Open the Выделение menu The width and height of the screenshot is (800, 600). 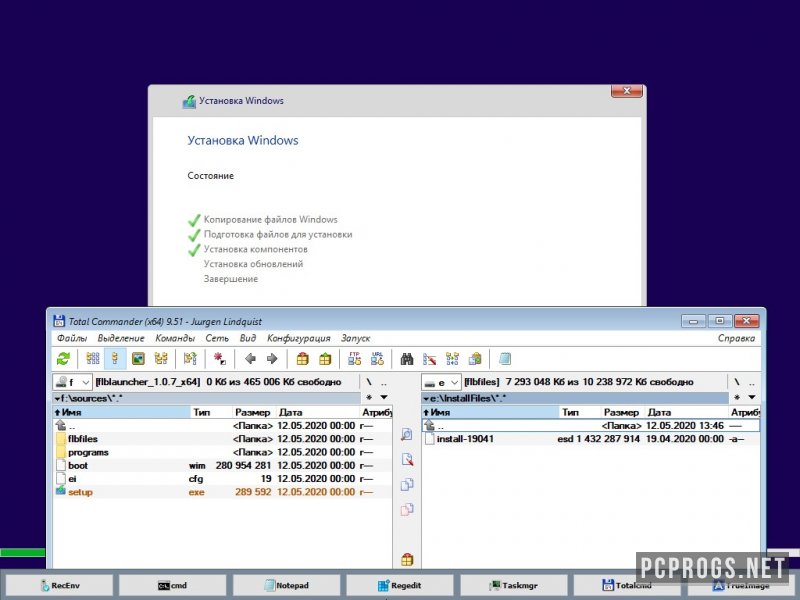coord(121,338)
